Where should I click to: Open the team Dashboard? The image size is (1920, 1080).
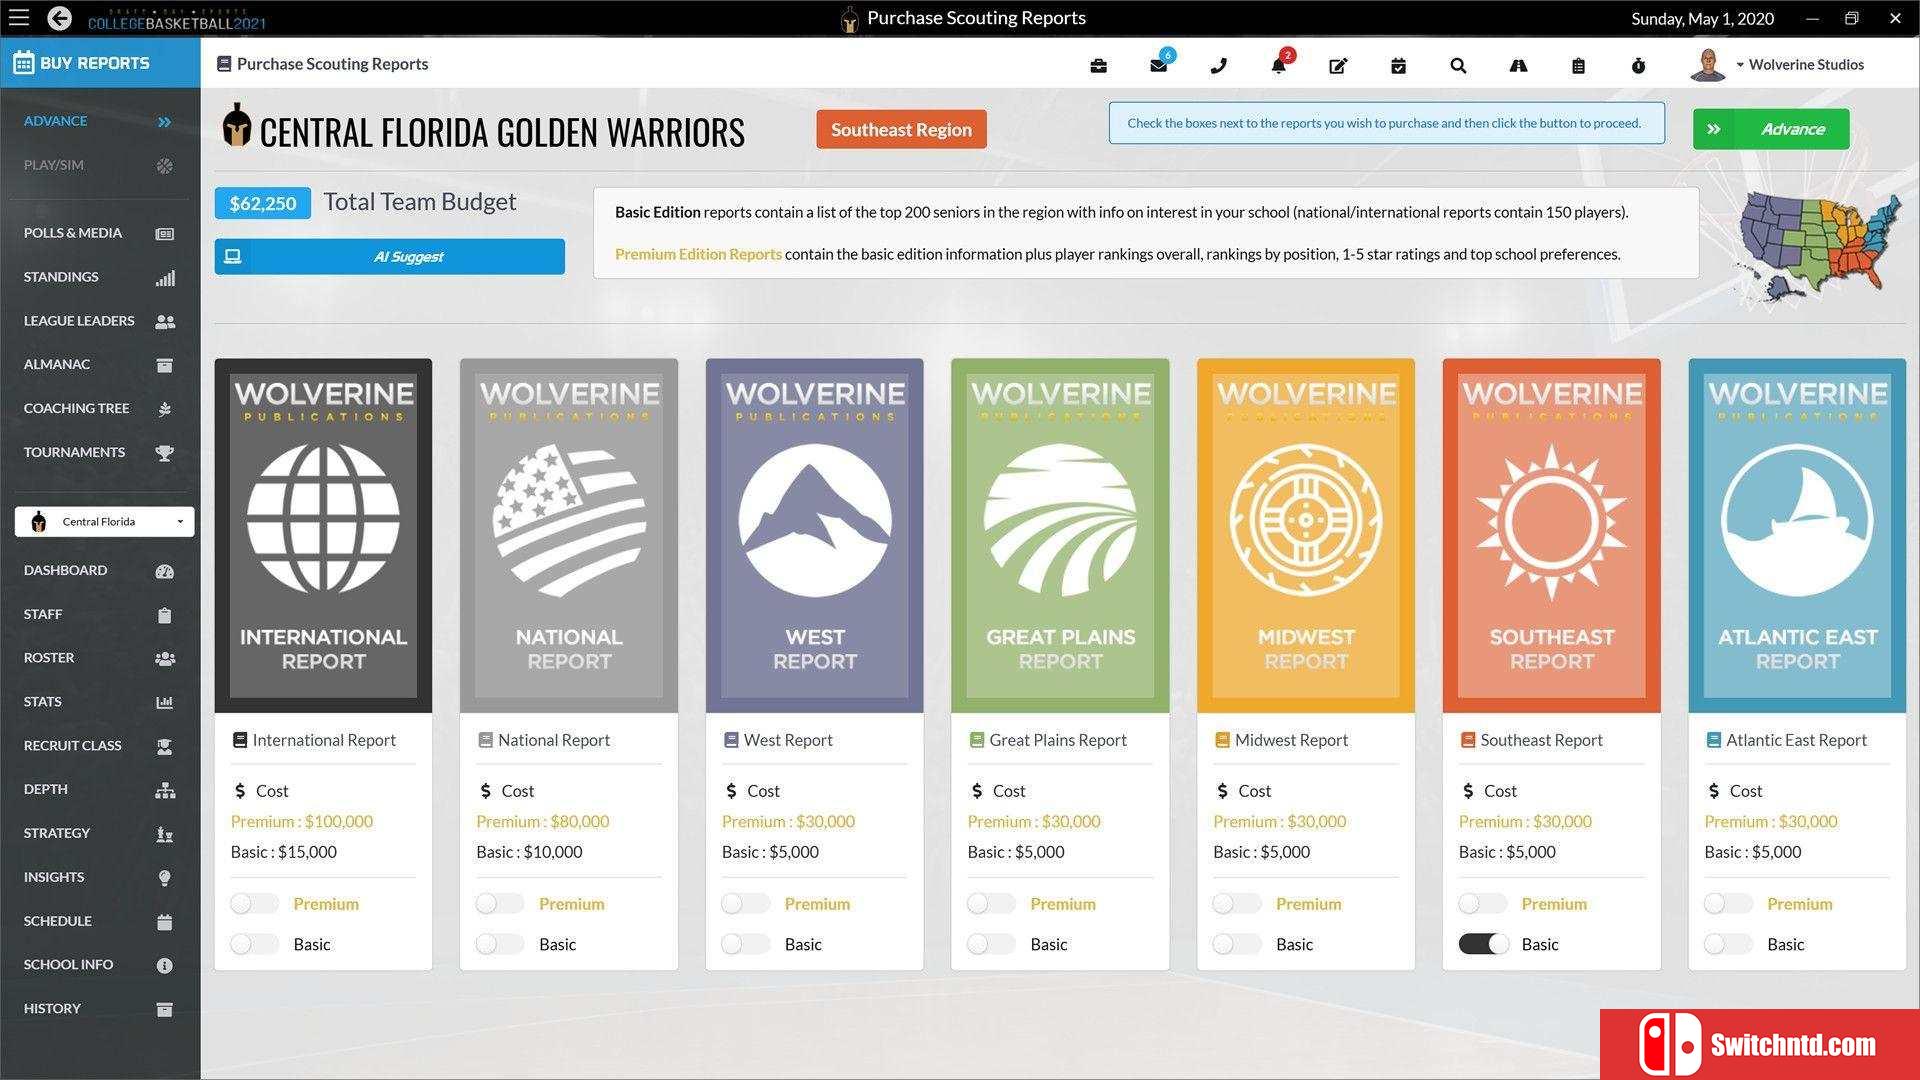[100, 571]
